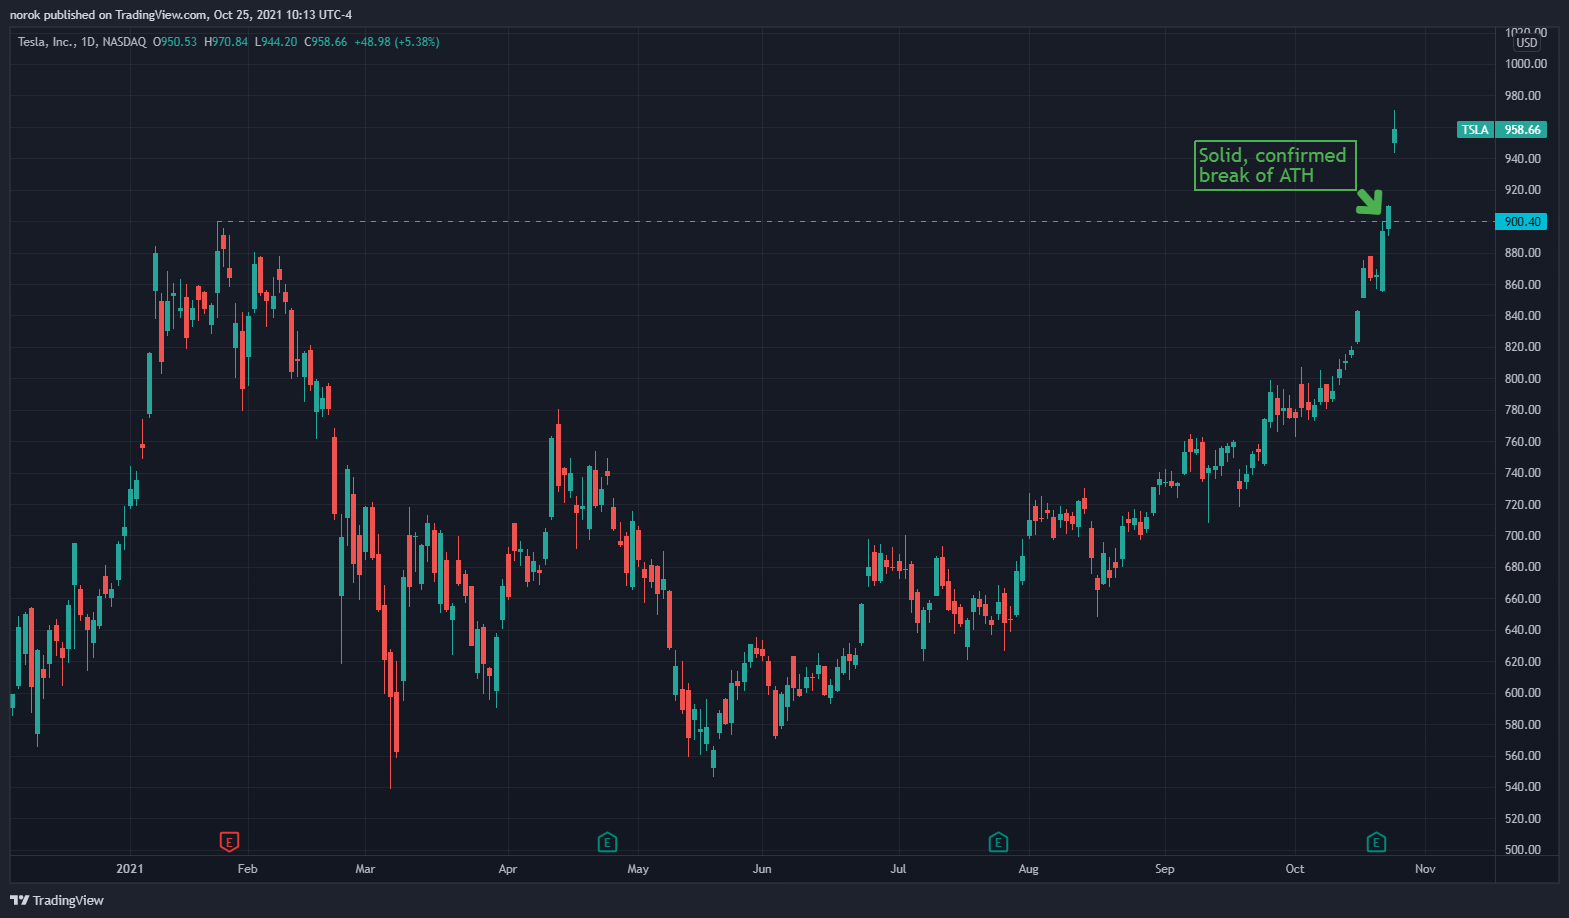Viewport: 1569px width, 918px height.
Task: Click the 980.00 price axis label
Action: pos(1523,96)
